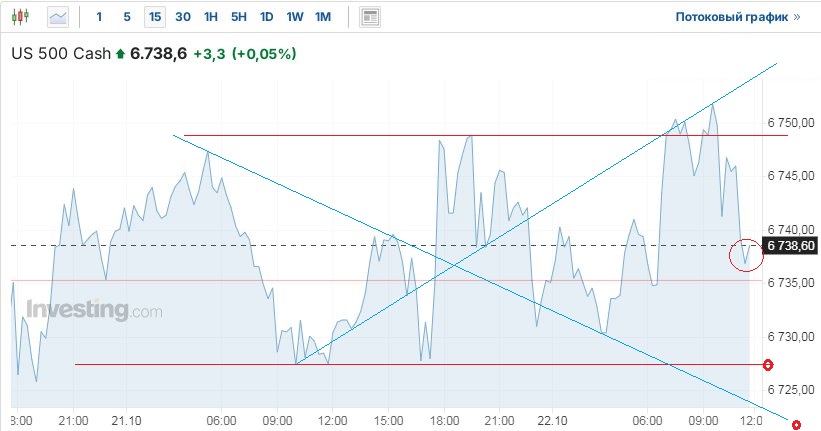Open the news layout icon in toolbar
This screenshot has width=821, height=431.
[370, 17]
